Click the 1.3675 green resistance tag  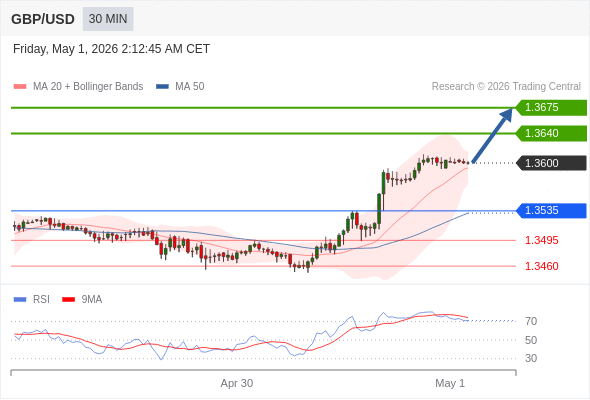(x=551, y=108)
